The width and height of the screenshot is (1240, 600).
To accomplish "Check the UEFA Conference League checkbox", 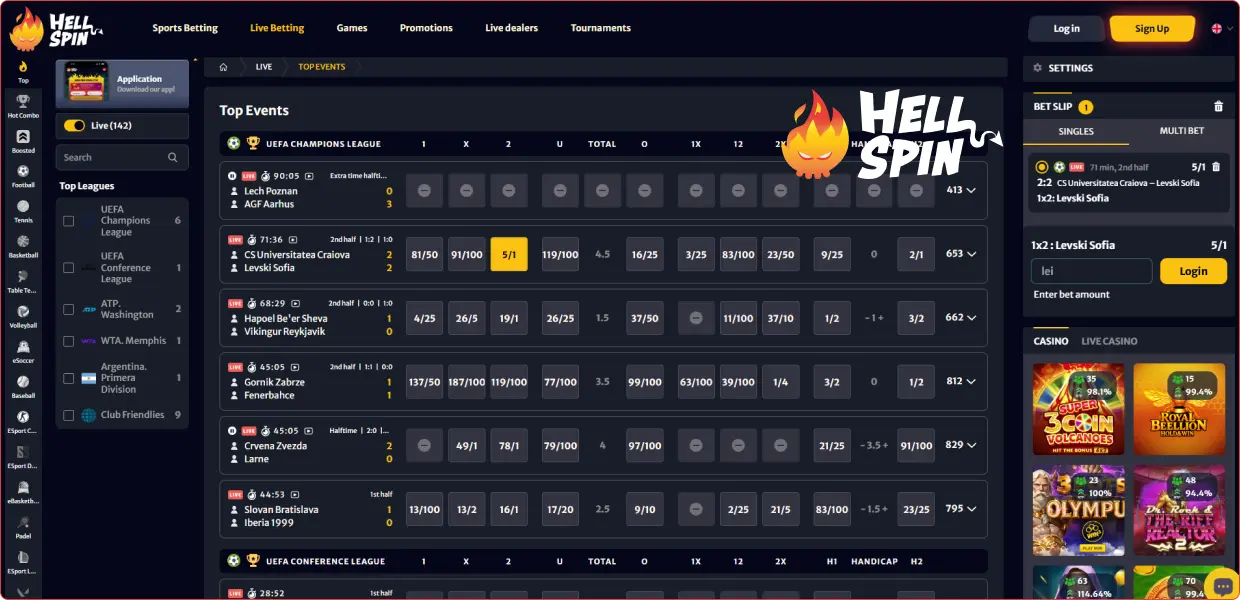I will (69, 268).
